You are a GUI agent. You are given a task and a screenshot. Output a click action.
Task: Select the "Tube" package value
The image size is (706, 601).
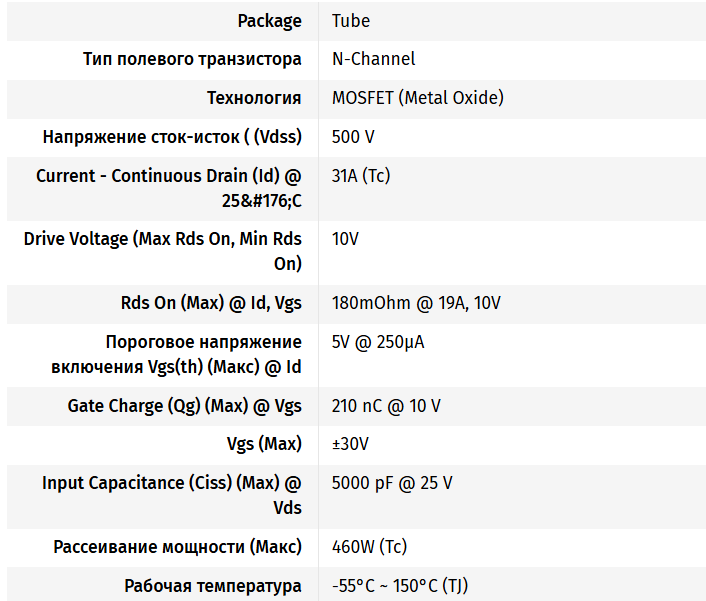pos(351,21)
